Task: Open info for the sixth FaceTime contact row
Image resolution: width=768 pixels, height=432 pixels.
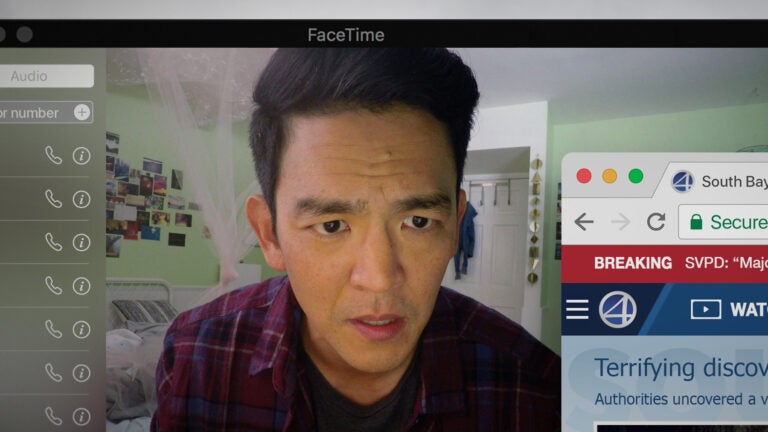Action: (81, 373)
